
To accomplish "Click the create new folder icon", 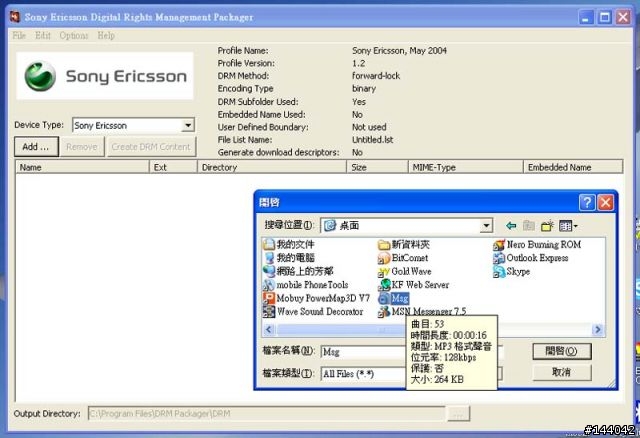I will (547, 225).
